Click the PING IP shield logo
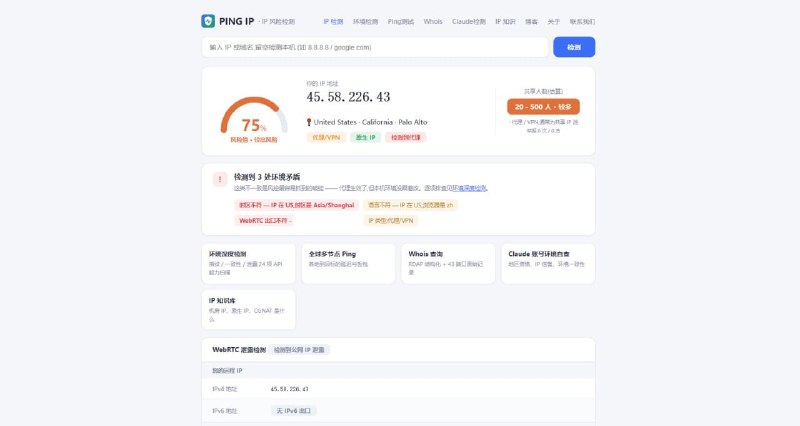 tap(208, 21)
